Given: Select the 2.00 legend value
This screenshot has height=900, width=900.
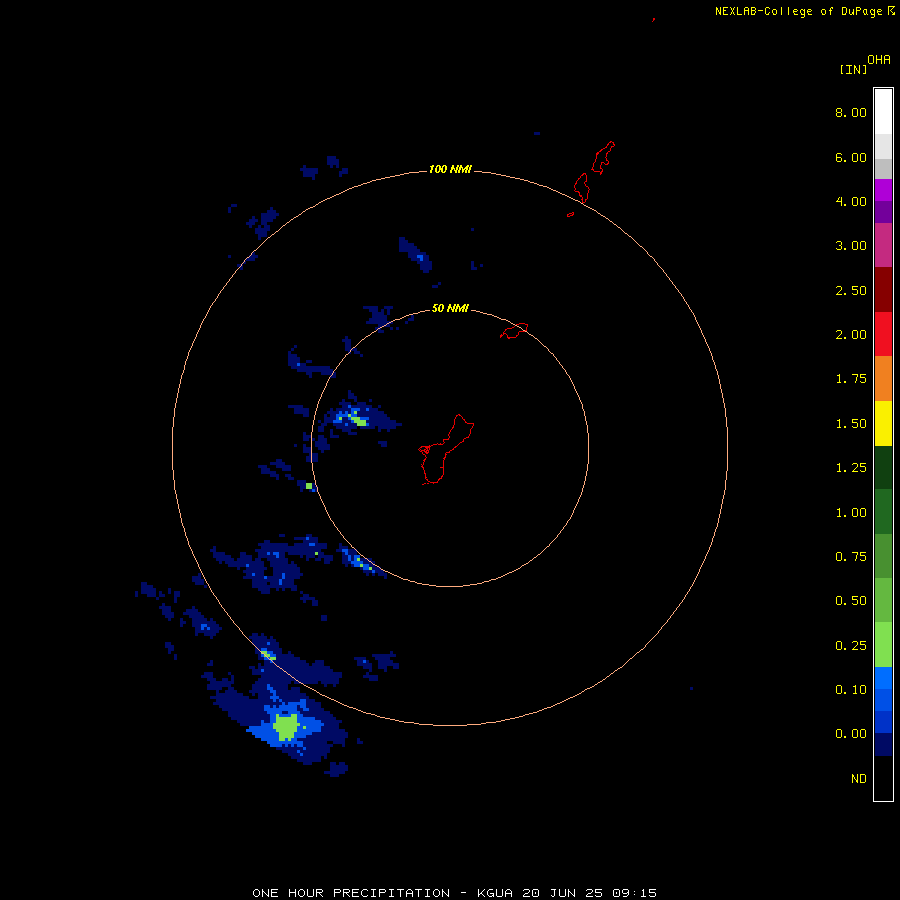Looking at the screenshot, I should 851,335.
